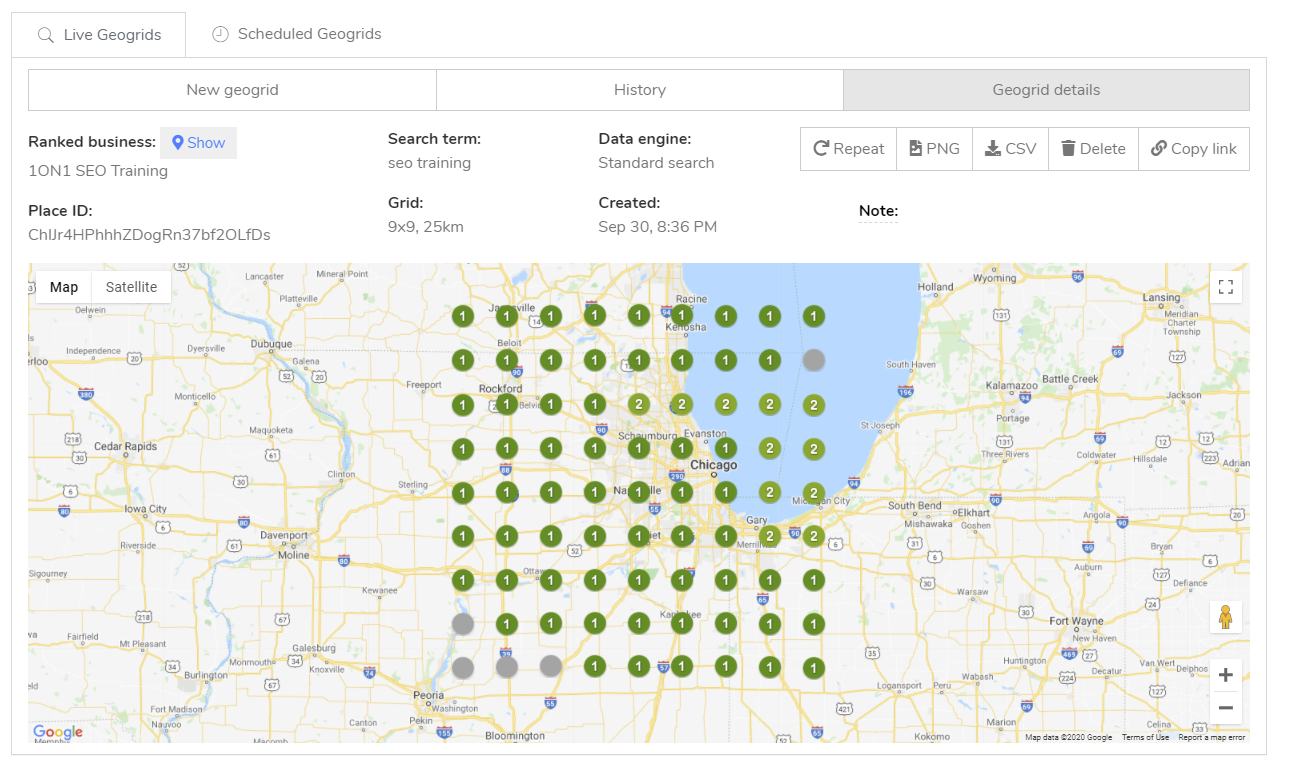The width and height of the screenshot is (1292, 766).
Task: Click Show ranked business button
Action: pos(198,143)
